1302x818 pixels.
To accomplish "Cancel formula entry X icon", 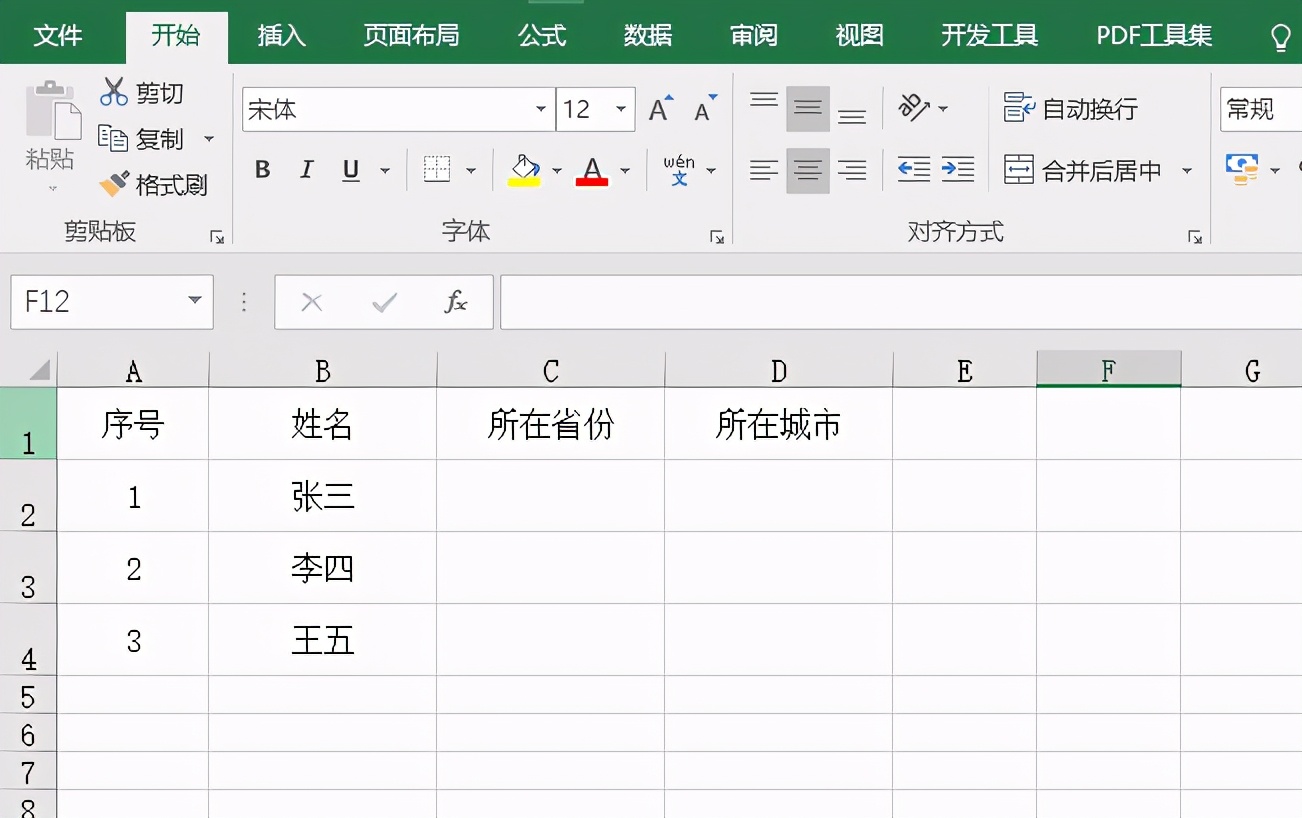I will [x=312, y=302].
